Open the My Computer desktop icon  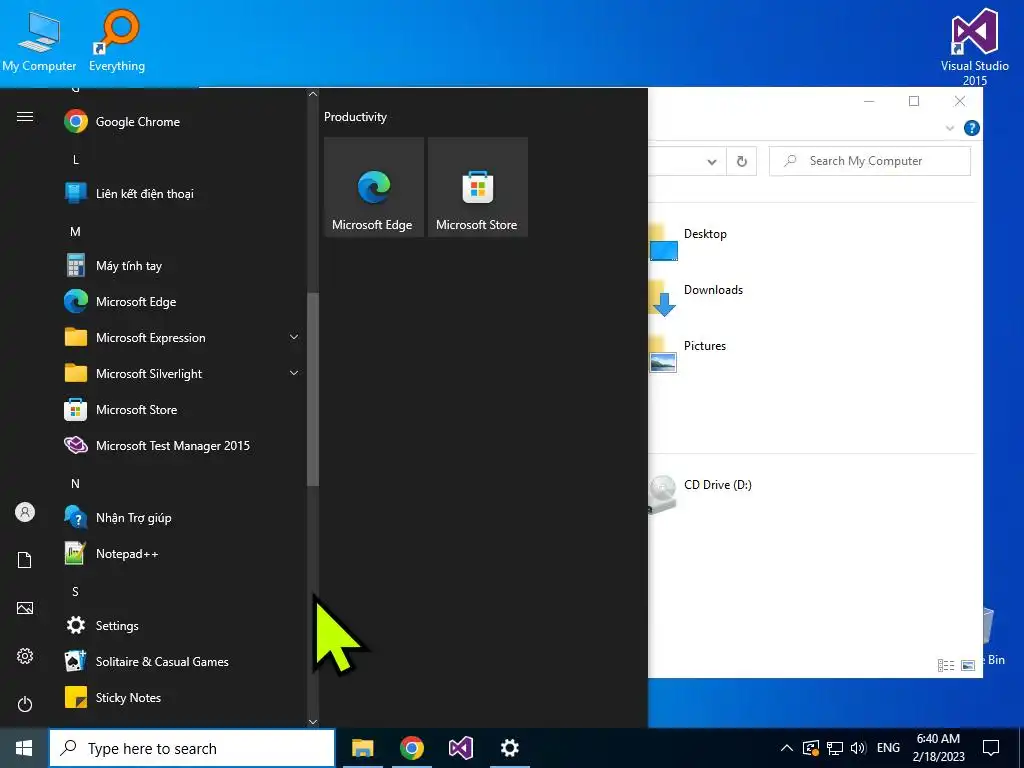click(39, 41)
